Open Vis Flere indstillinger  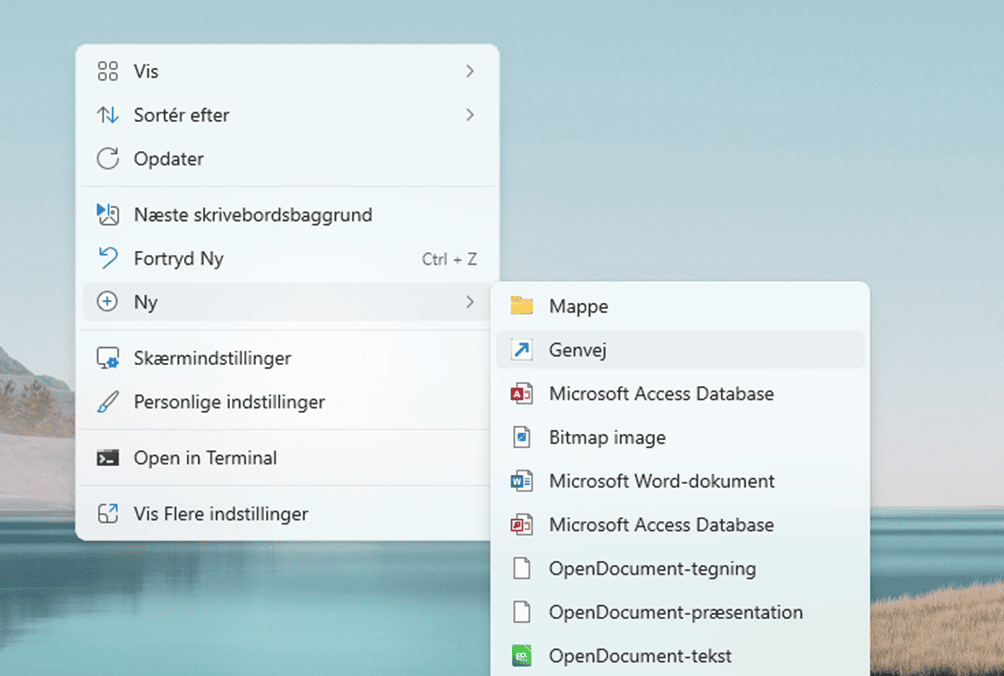220,514
